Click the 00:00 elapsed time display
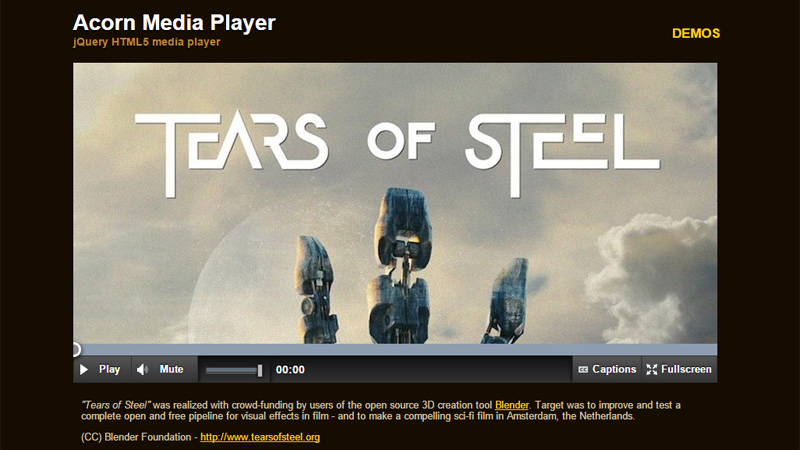The image size is (800, 450). tap(290, 370)
